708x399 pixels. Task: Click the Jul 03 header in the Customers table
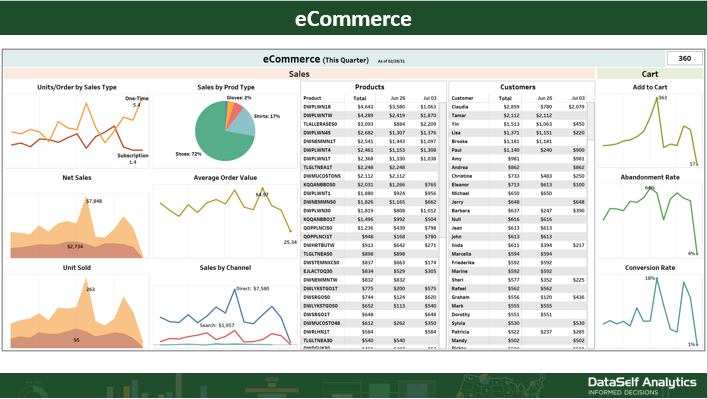[x=578, y=98]
